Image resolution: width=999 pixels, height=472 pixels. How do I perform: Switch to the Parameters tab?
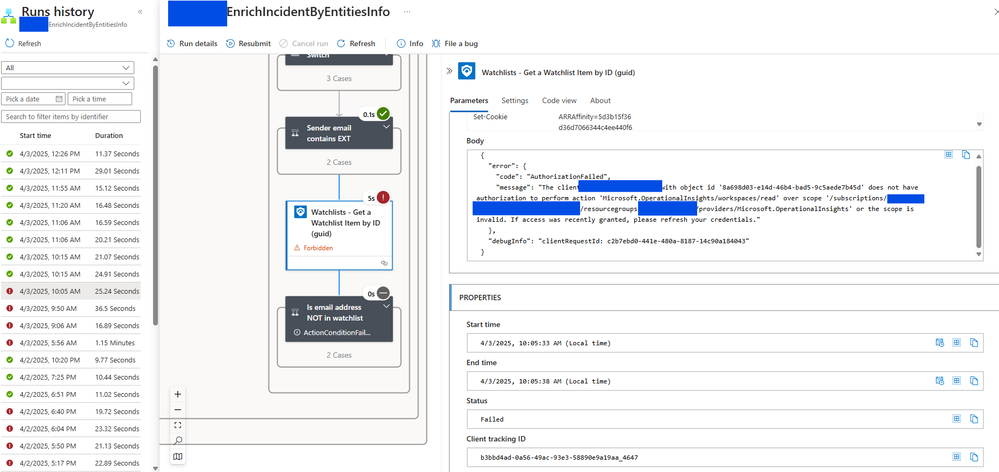pos(469,101)
